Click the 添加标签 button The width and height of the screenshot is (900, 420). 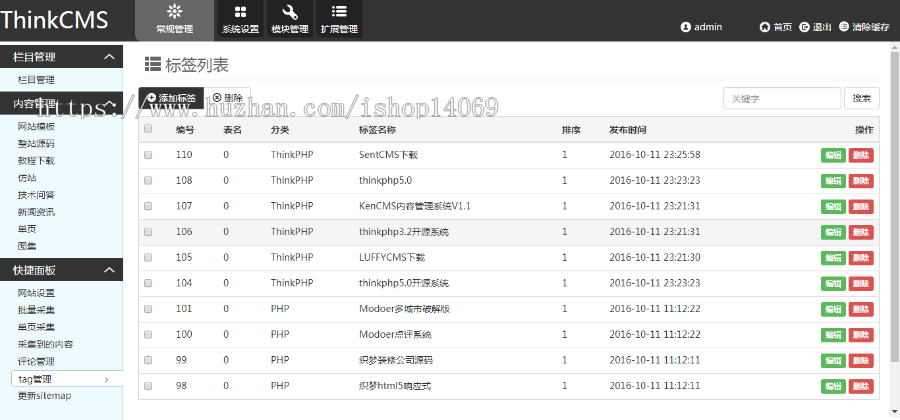pos(172,98)
